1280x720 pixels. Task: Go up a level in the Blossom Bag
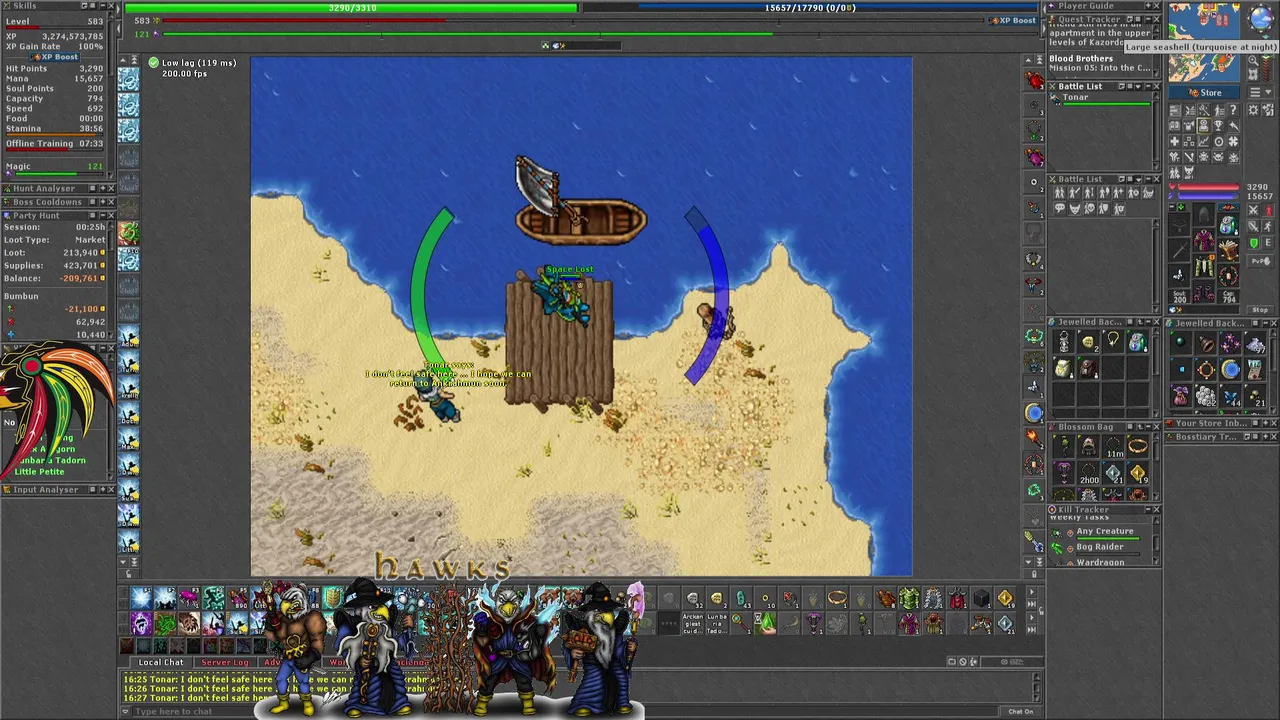tap(1140, 427)
